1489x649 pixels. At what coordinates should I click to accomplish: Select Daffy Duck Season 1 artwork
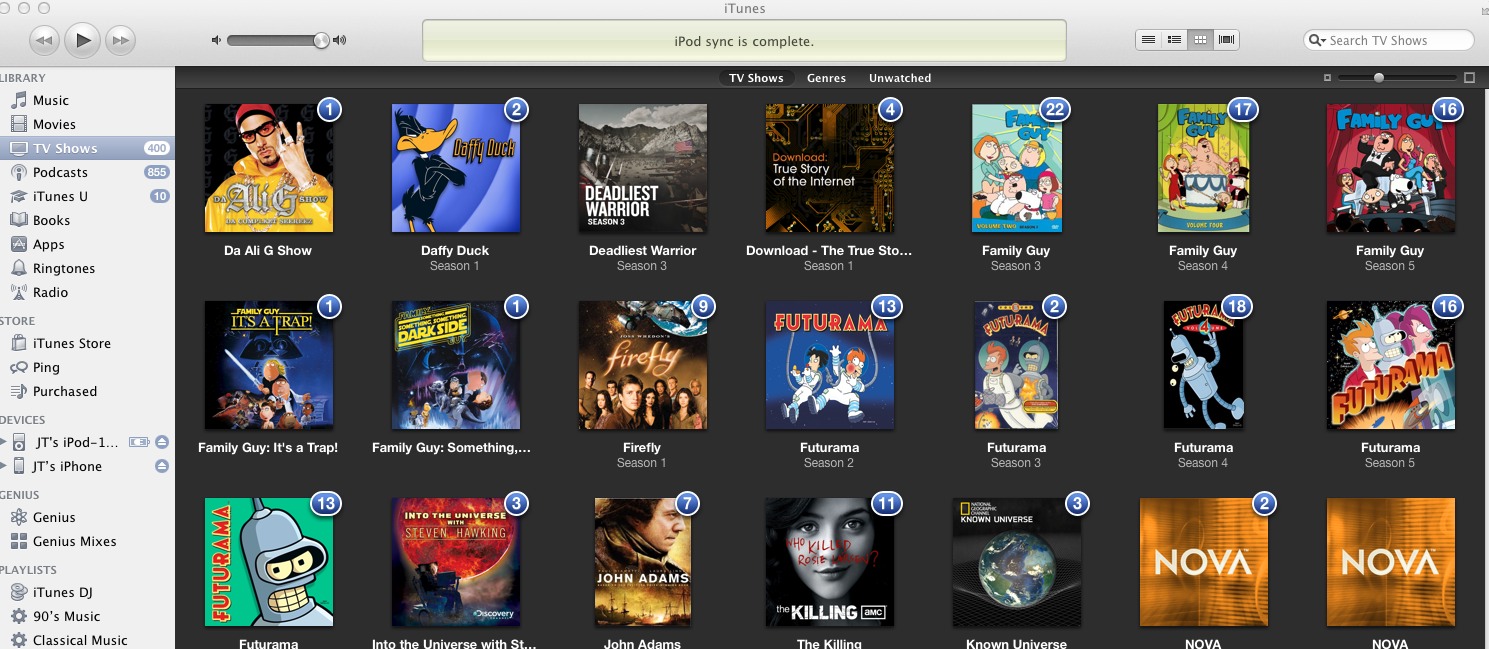click(x=455, y=168)
